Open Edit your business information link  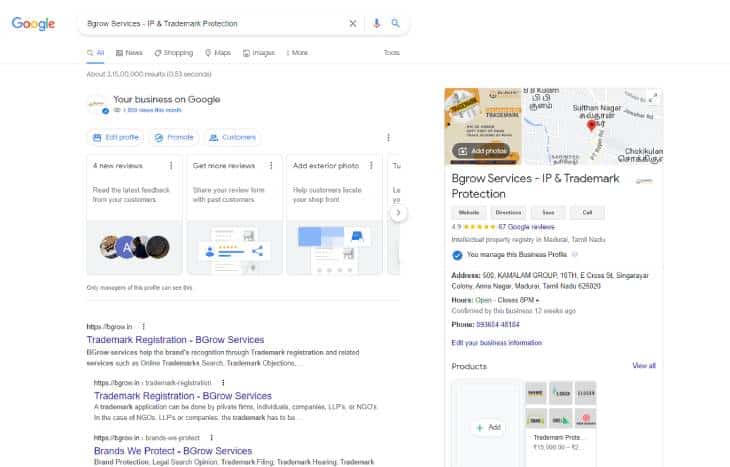coord(497,343)
